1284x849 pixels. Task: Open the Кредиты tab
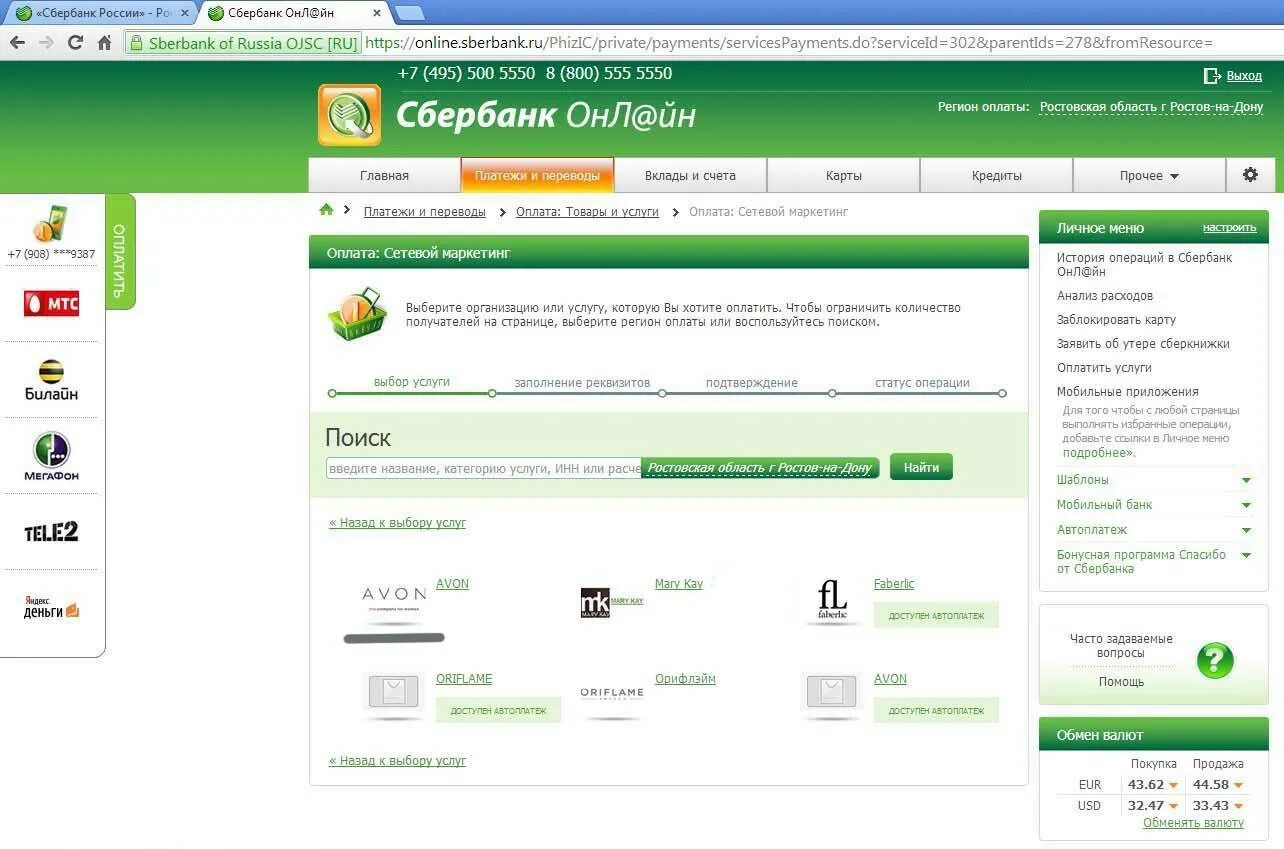(996, 175)
